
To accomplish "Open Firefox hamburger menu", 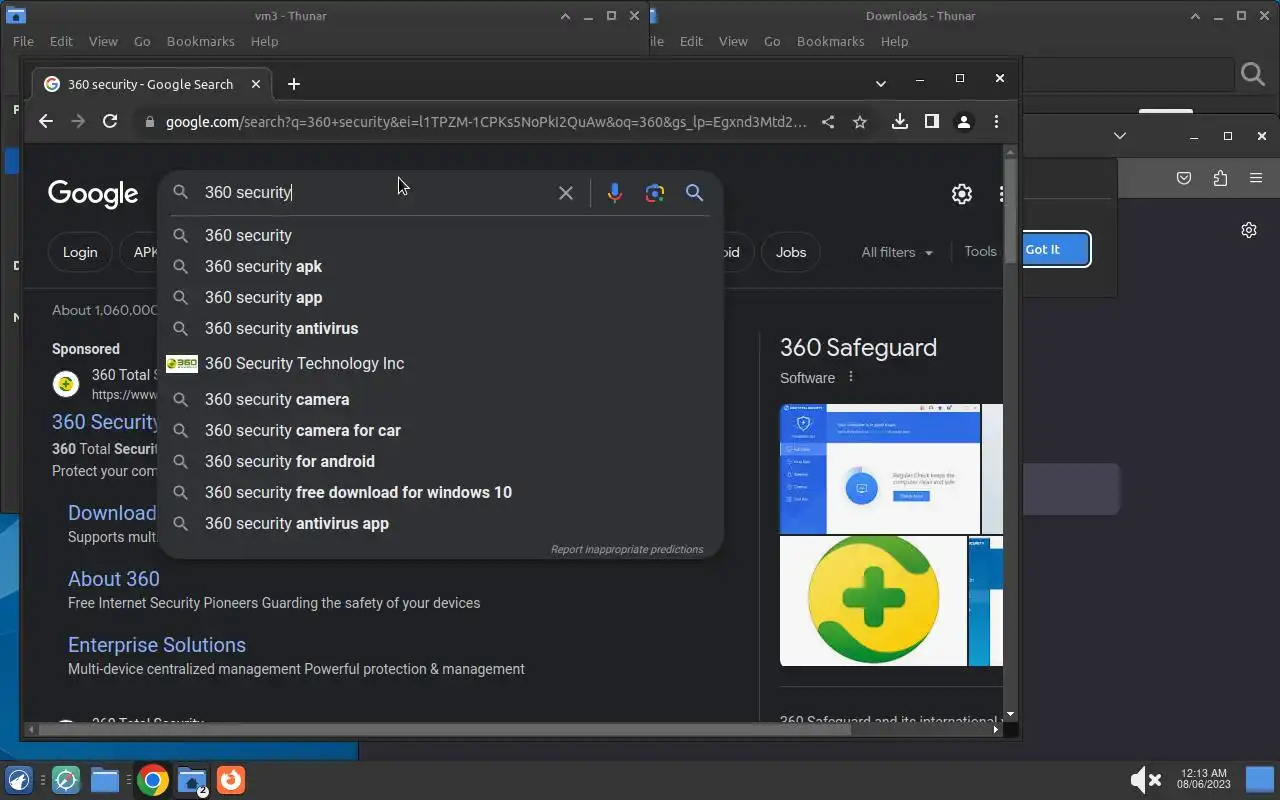I will (x=1256, y=178).
